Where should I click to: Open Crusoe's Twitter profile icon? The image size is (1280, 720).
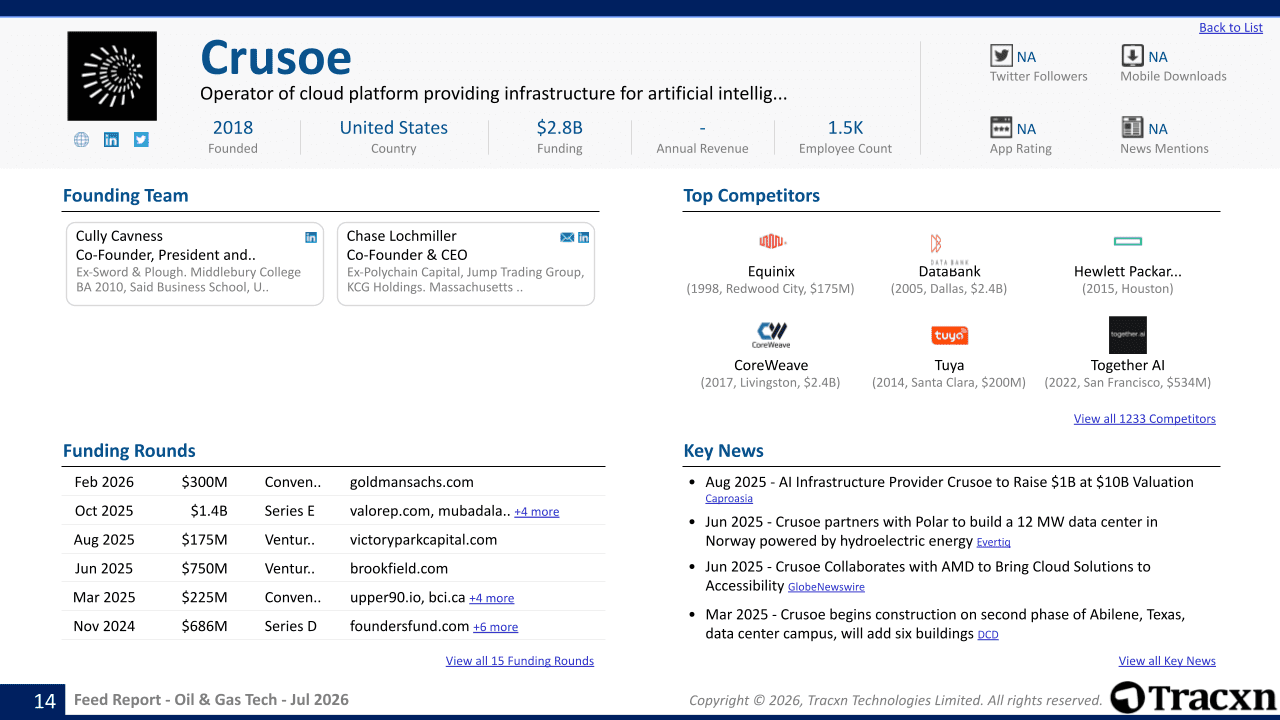click(141, 140)
